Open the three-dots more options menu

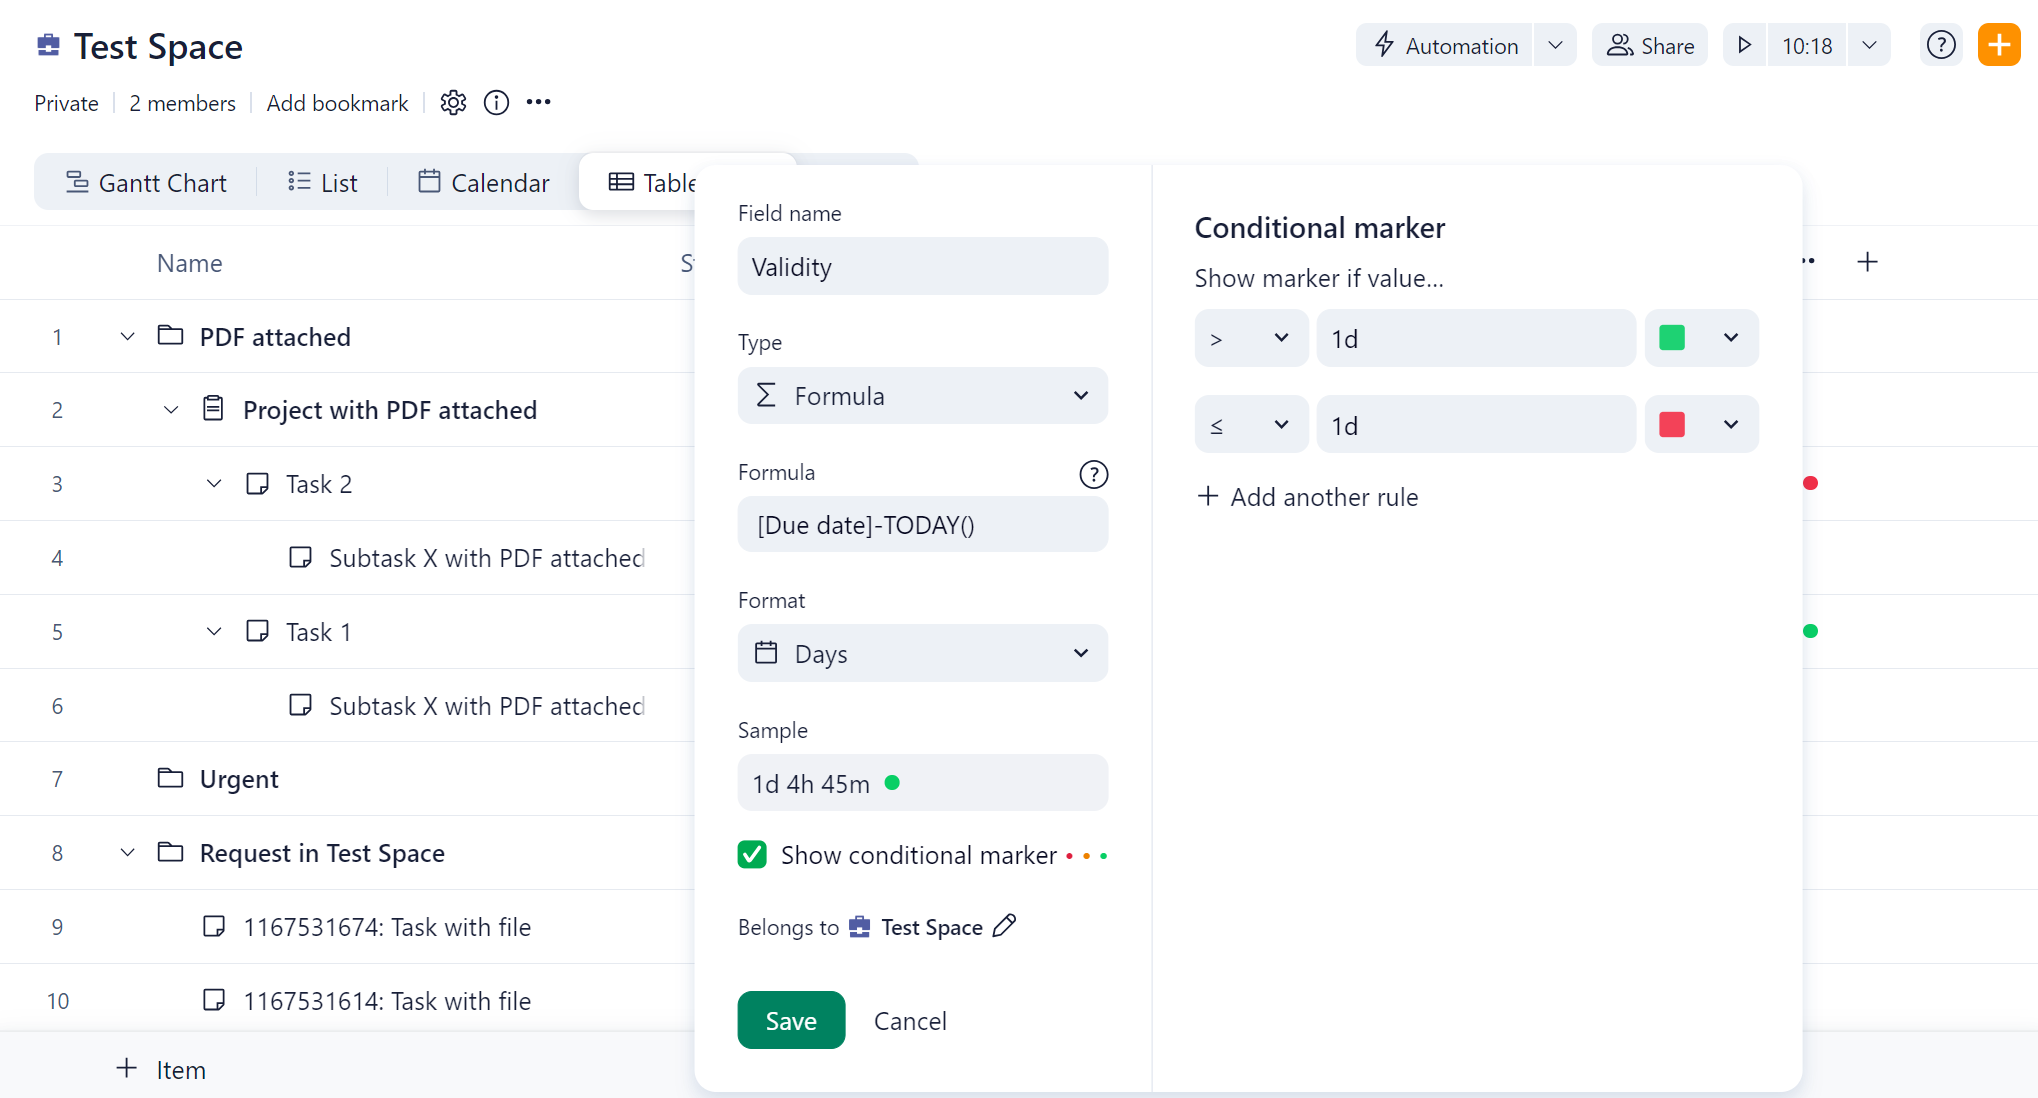click(x=538, y=102)
